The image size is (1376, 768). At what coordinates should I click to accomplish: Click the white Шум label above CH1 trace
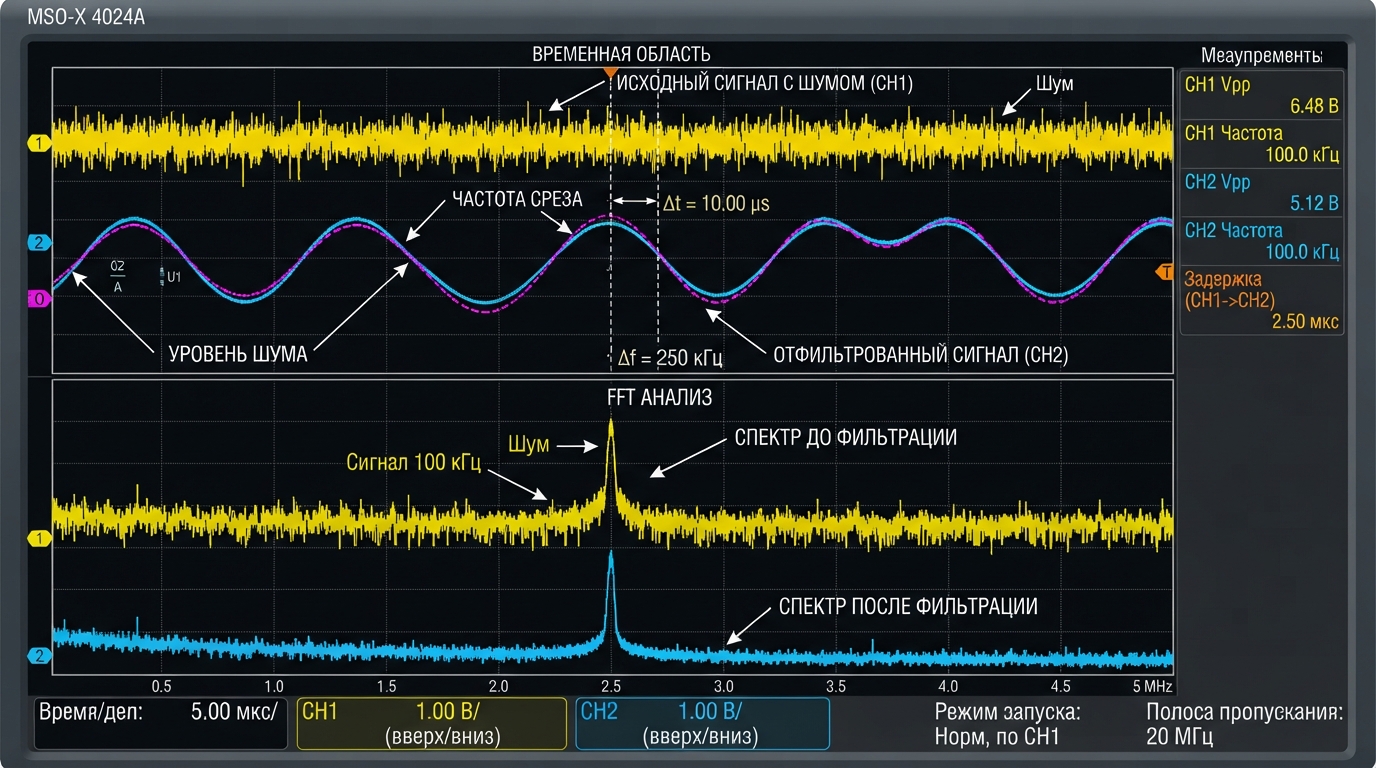pos(1054,83)
